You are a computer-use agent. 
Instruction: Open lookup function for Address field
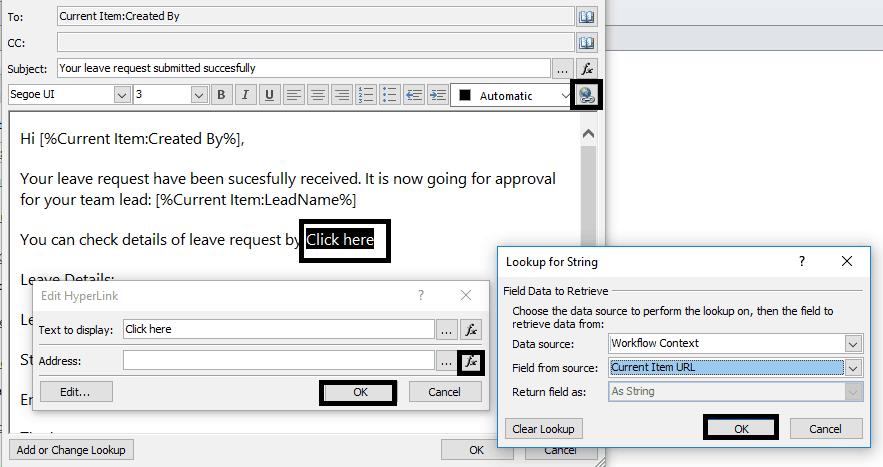click(x=471, y=361)
